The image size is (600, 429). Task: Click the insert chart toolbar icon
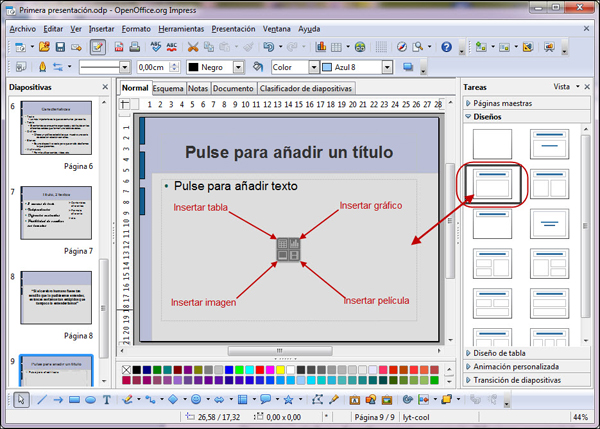[x=320, y=47]
